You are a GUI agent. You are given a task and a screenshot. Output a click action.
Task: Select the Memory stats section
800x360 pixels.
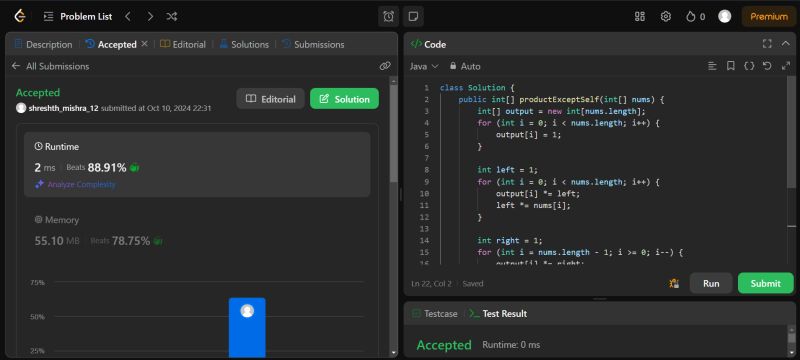coord(197,231)
